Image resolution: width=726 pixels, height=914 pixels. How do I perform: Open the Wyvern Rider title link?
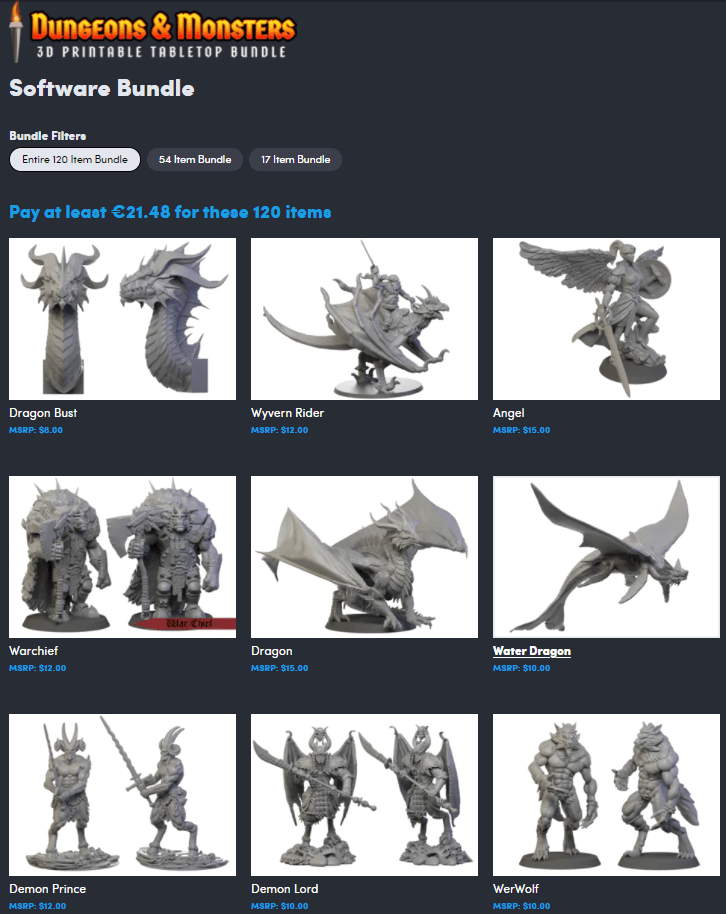pos(287,413)
